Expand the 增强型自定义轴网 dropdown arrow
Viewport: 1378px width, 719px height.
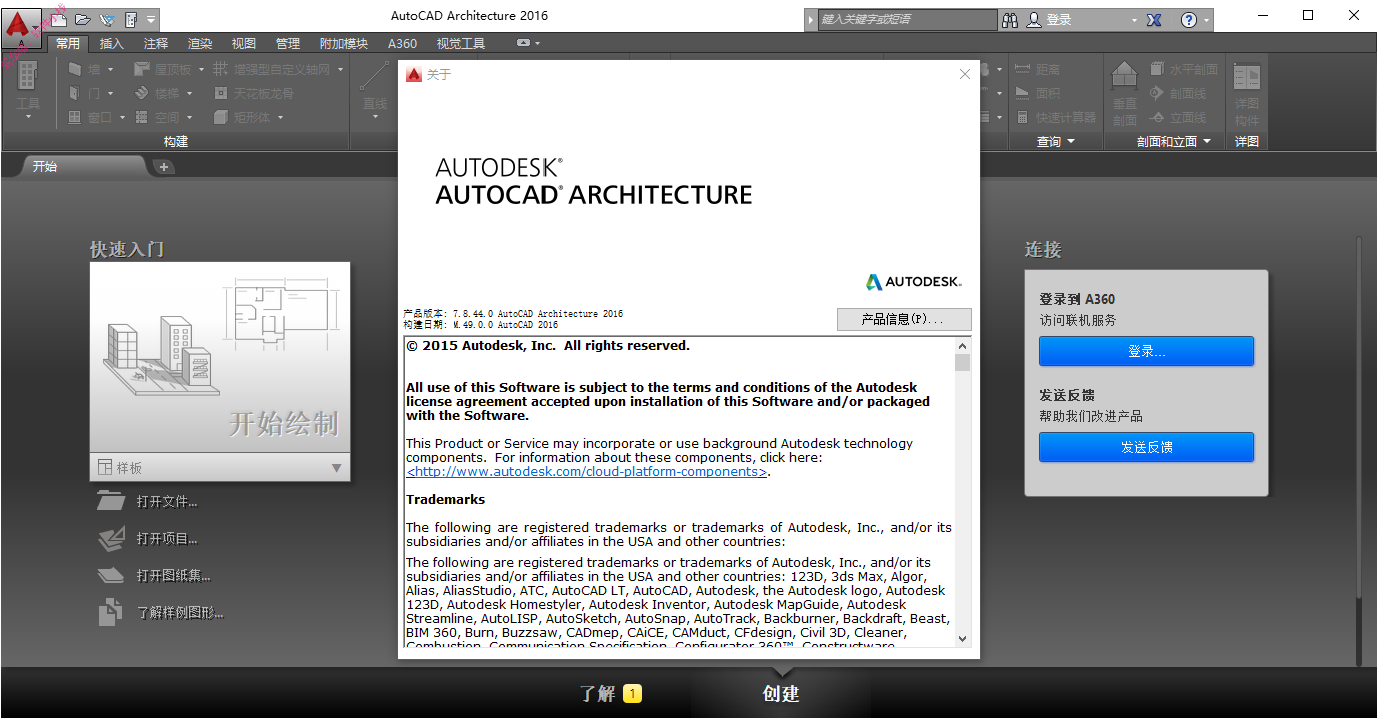[x=340, y=69]
